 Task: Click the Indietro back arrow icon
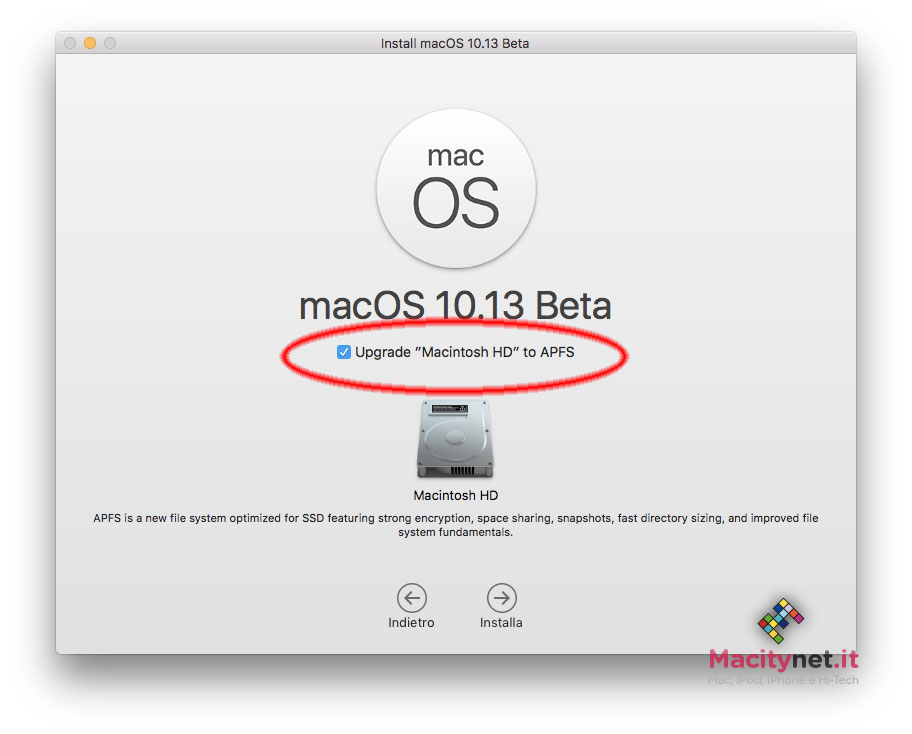(412, 598)
